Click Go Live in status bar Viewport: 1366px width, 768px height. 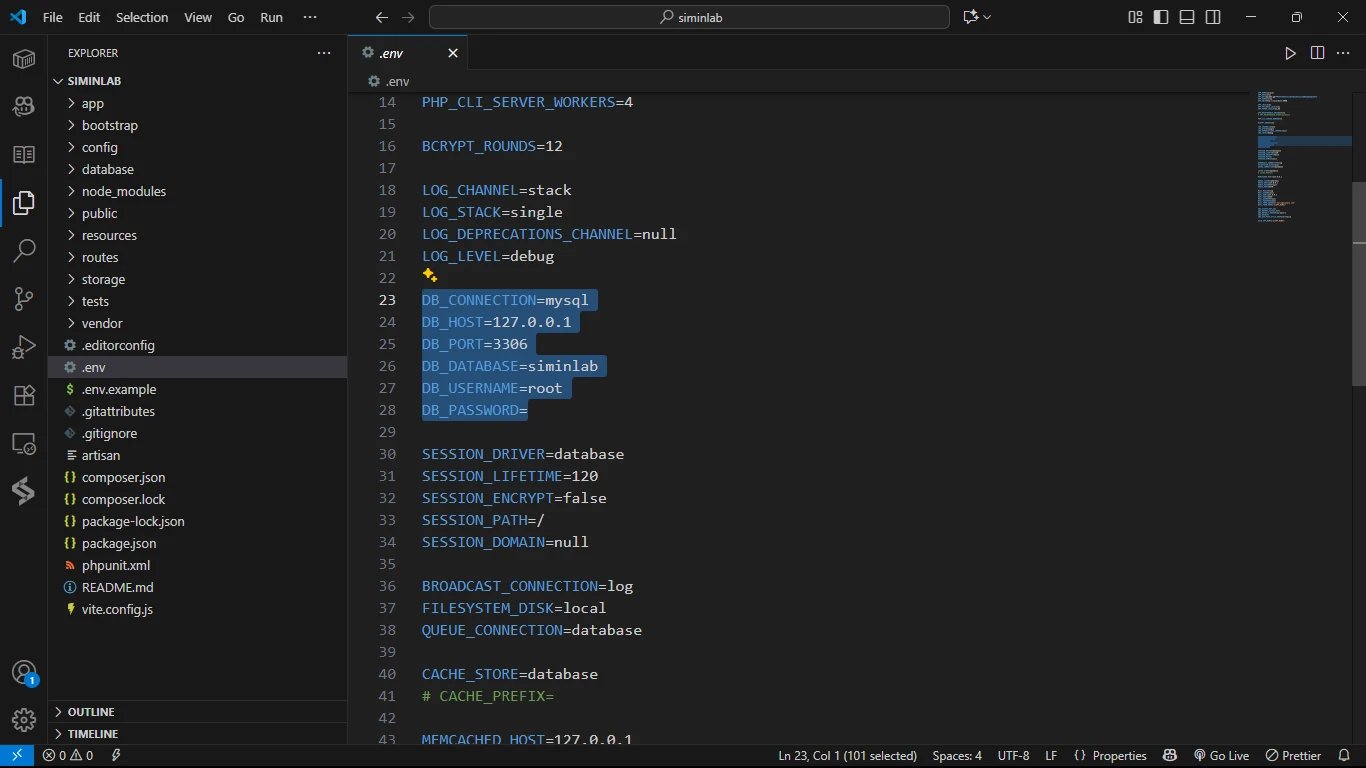1222,756
